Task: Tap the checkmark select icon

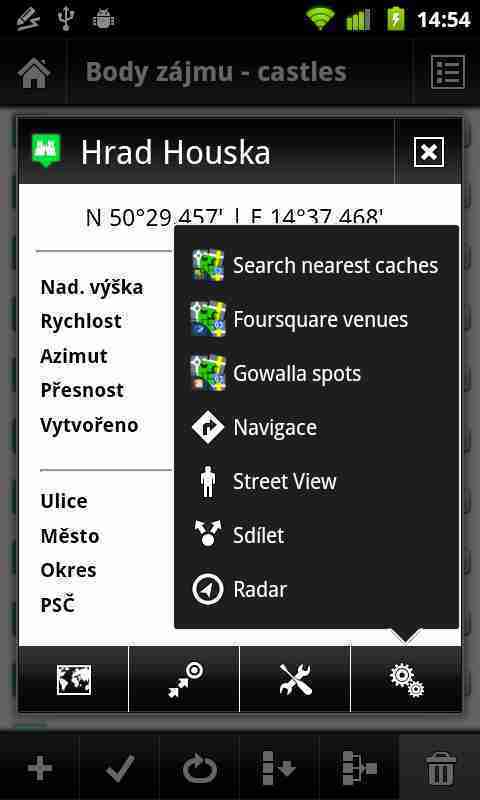Action: coord(119,768)
